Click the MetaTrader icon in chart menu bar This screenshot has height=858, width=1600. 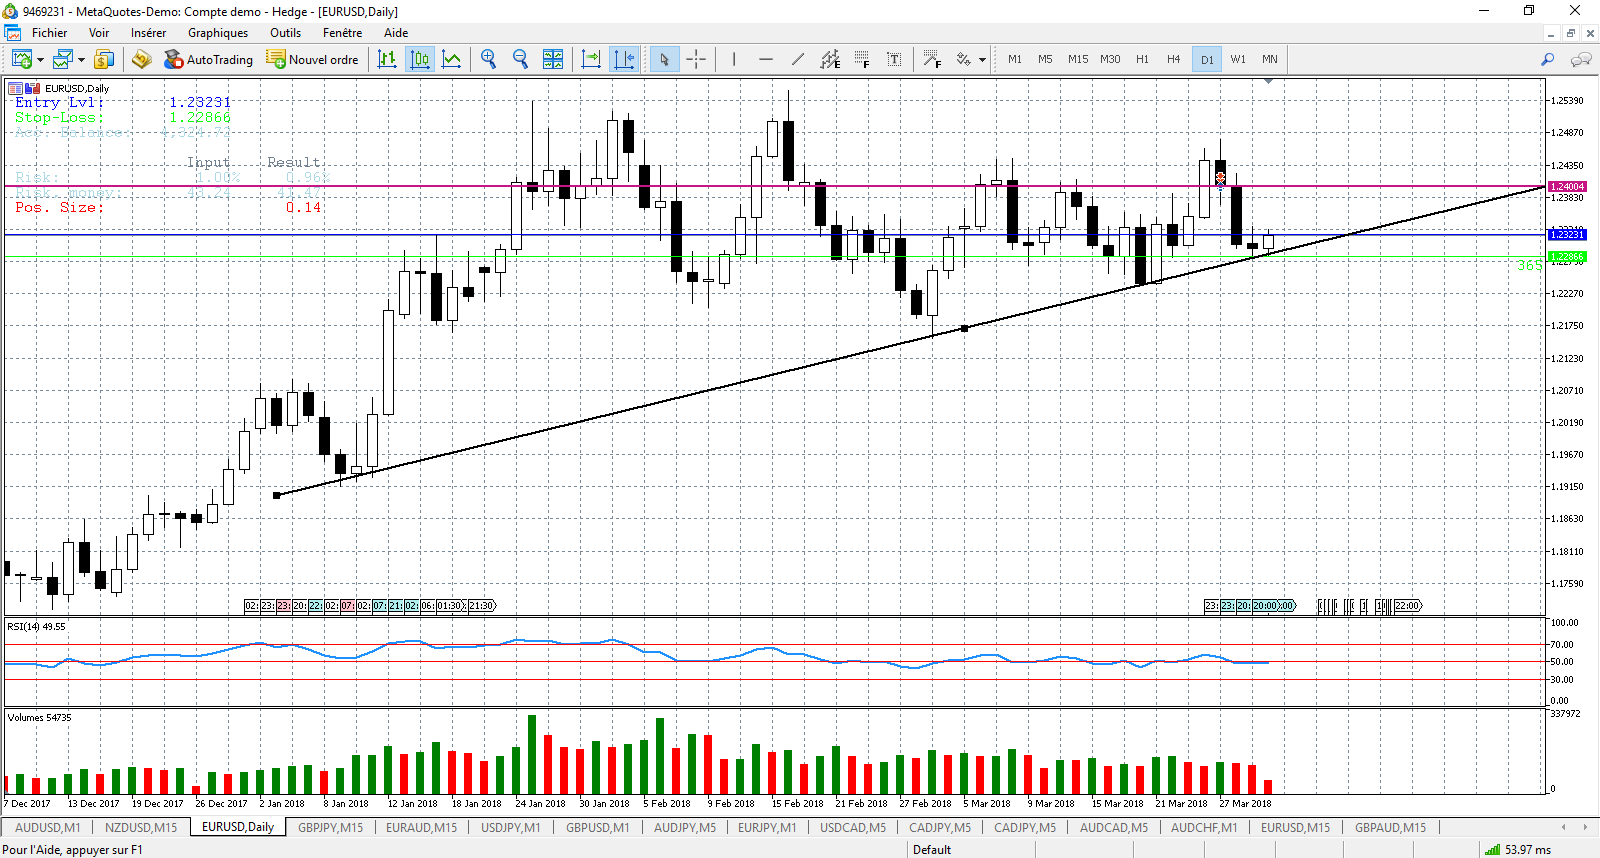click(13, 33)
